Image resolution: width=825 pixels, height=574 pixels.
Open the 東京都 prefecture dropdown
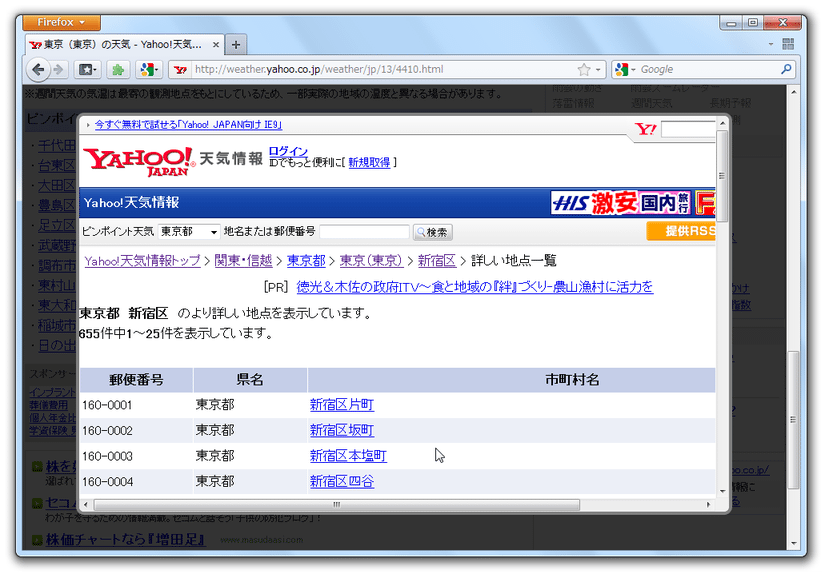(188, 231)
